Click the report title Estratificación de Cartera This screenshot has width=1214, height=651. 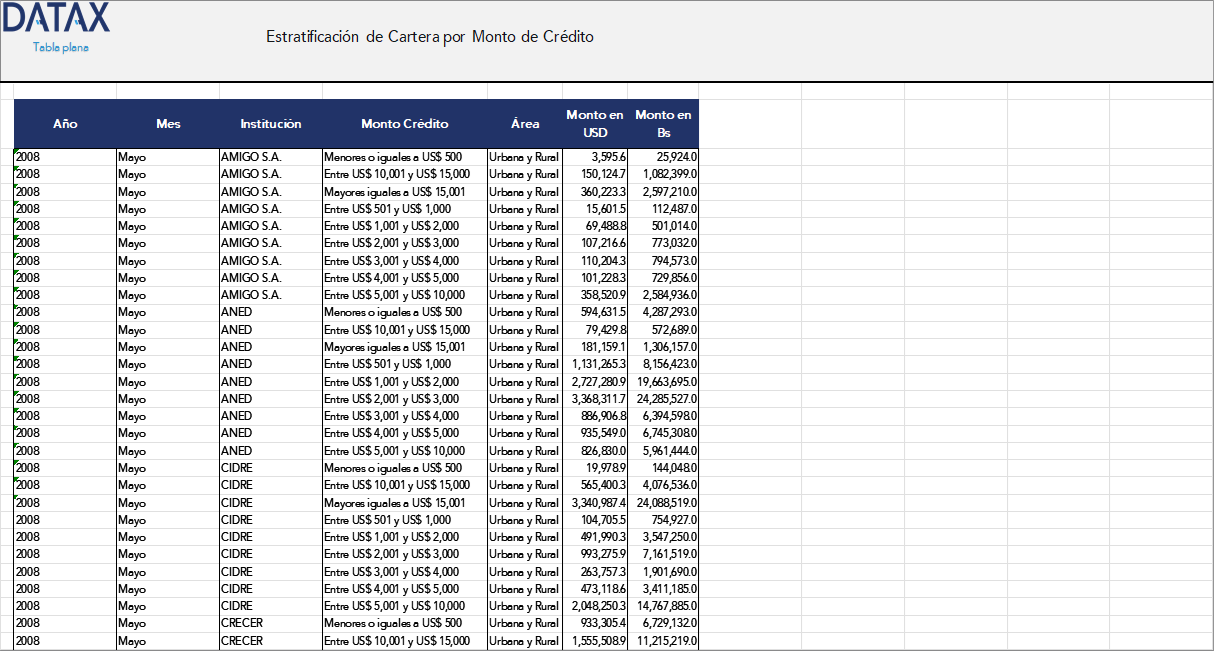coord(430,36)
